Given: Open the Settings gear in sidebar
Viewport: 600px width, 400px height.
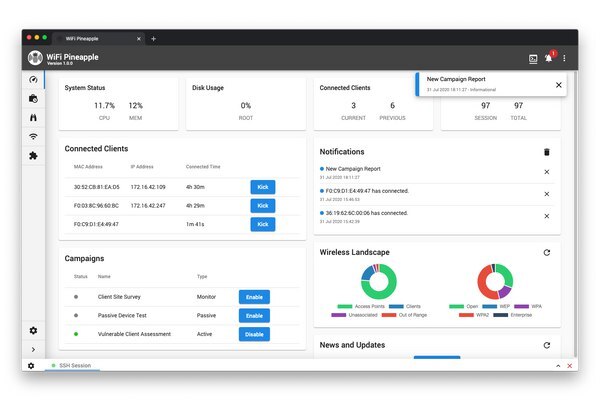Looking at the screenshot, I should 33,330.
